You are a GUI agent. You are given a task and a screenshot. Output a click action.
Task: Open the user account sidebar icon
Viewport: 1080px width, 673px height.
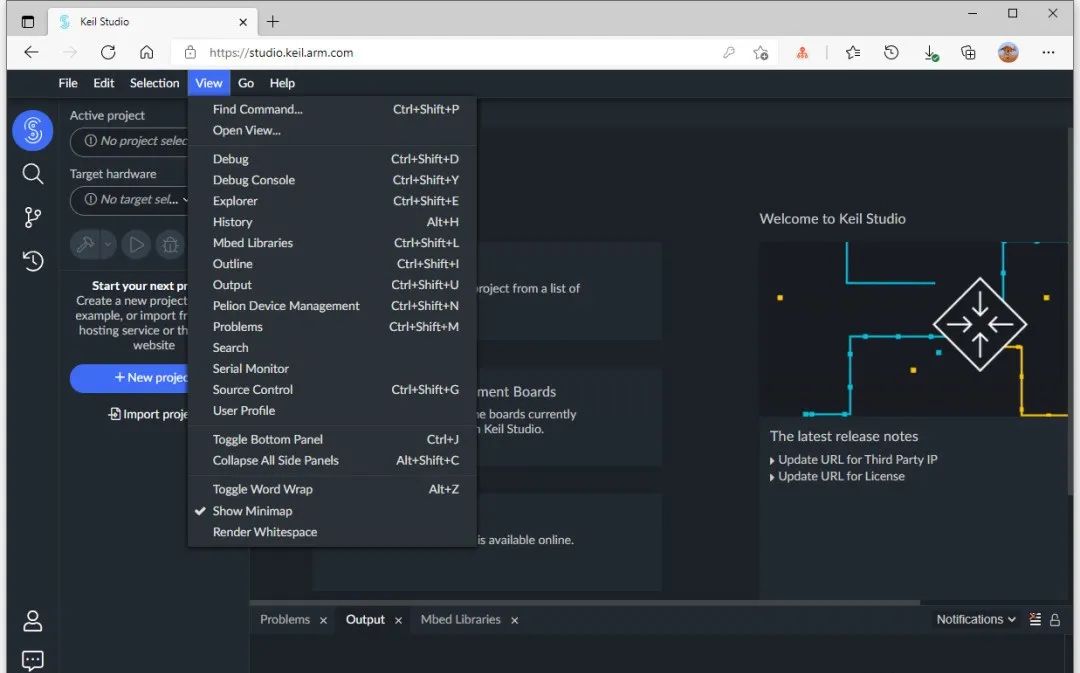(x=32, y=621)
